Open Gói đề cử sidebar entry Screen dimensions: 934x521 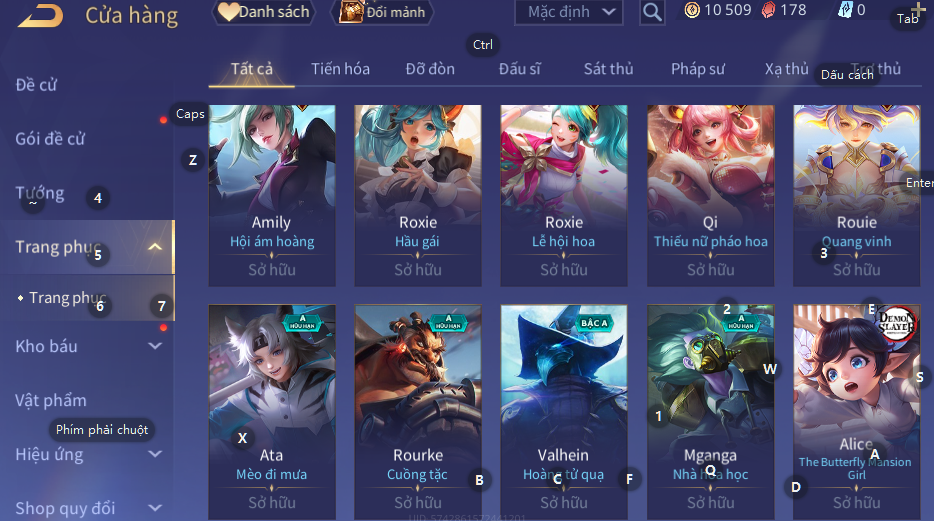[50, 139]
